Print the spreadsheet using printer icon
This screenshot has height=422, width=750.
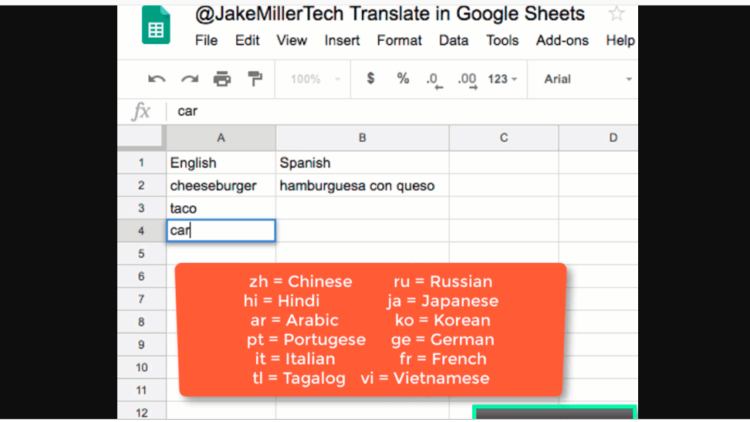tap(222, 79)
